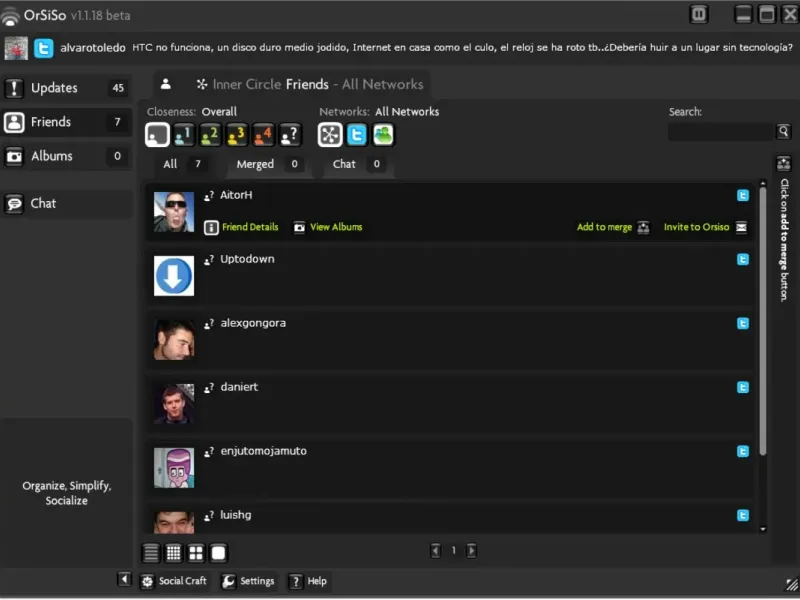
Task: Click the Invite to Orsiso envelope icon
Action: point(741,228)
